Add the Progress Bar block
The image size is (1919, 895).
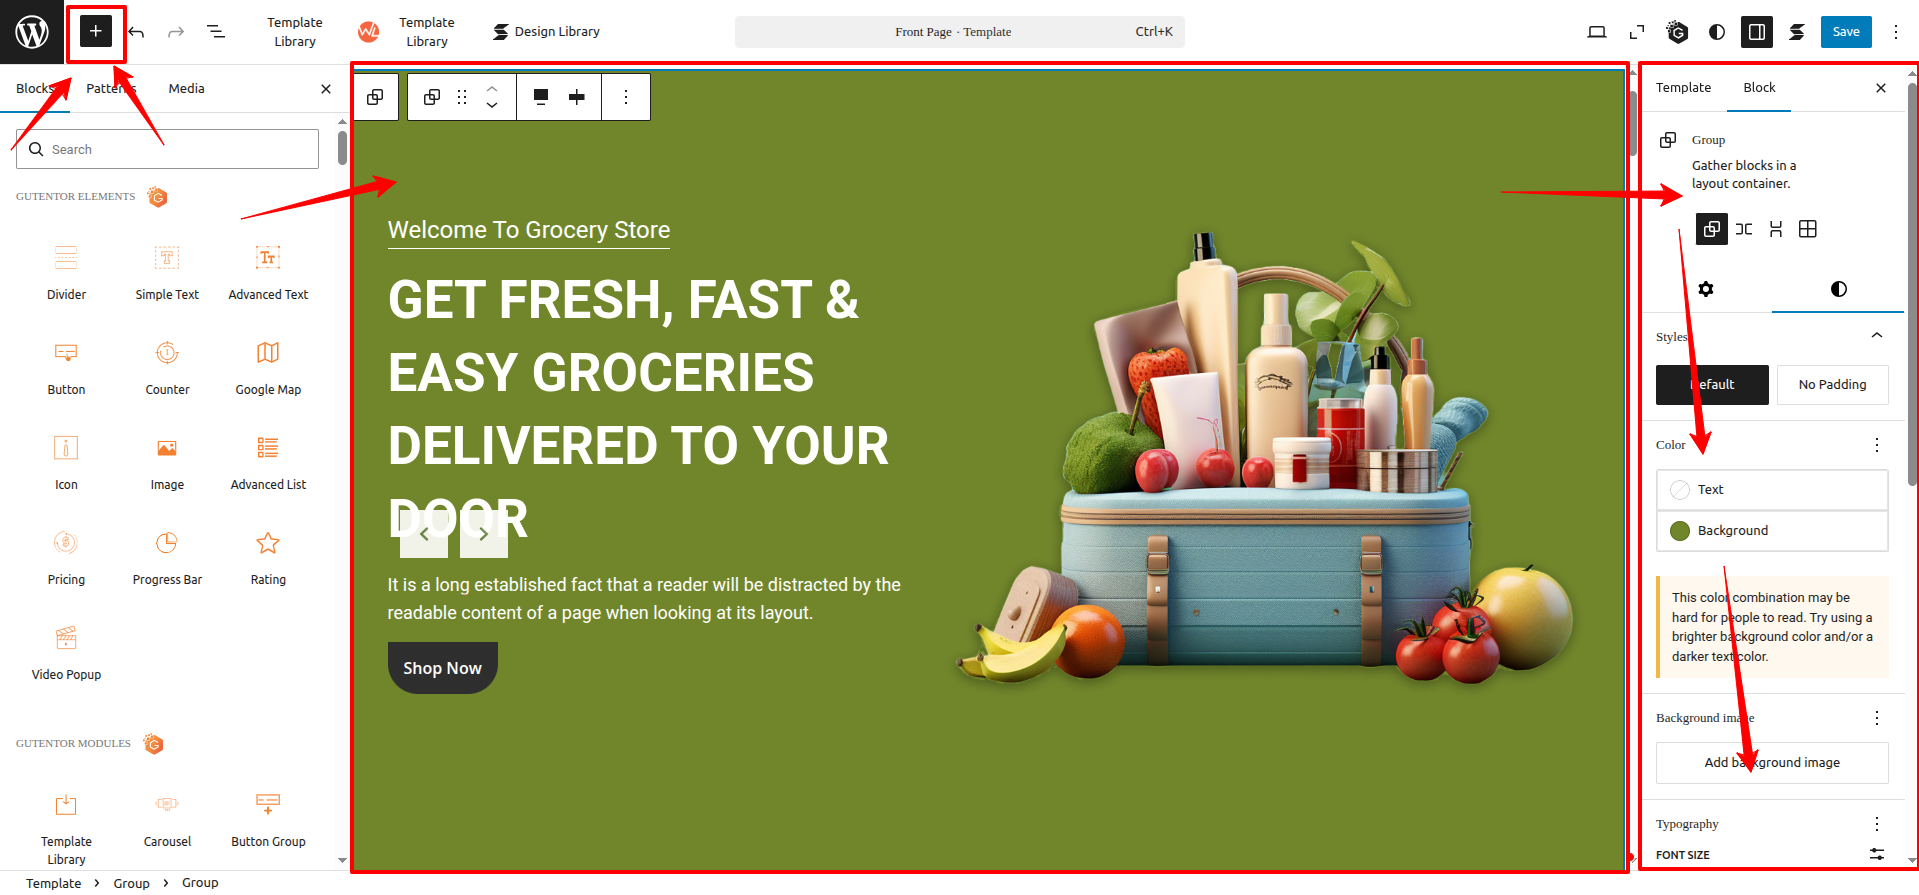click(167, 557)
